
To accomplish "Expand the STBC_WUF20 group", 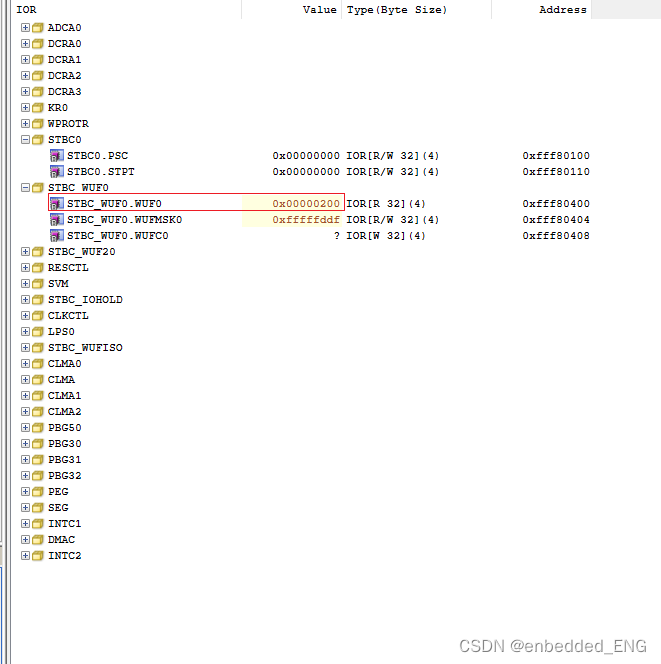I will [x=25, y=252].
